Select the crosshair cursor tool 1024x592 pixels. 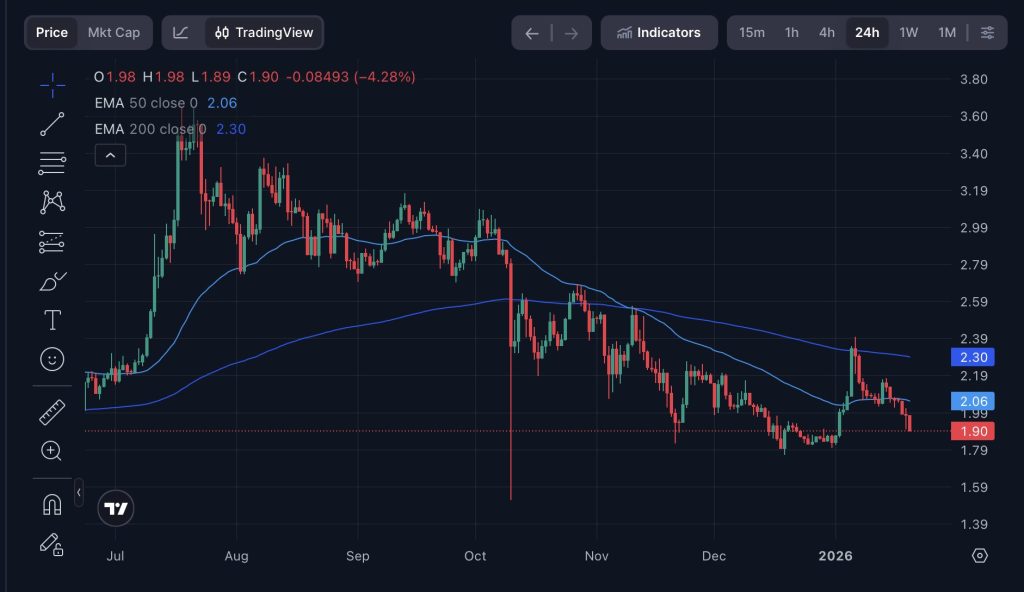(52, 85)
